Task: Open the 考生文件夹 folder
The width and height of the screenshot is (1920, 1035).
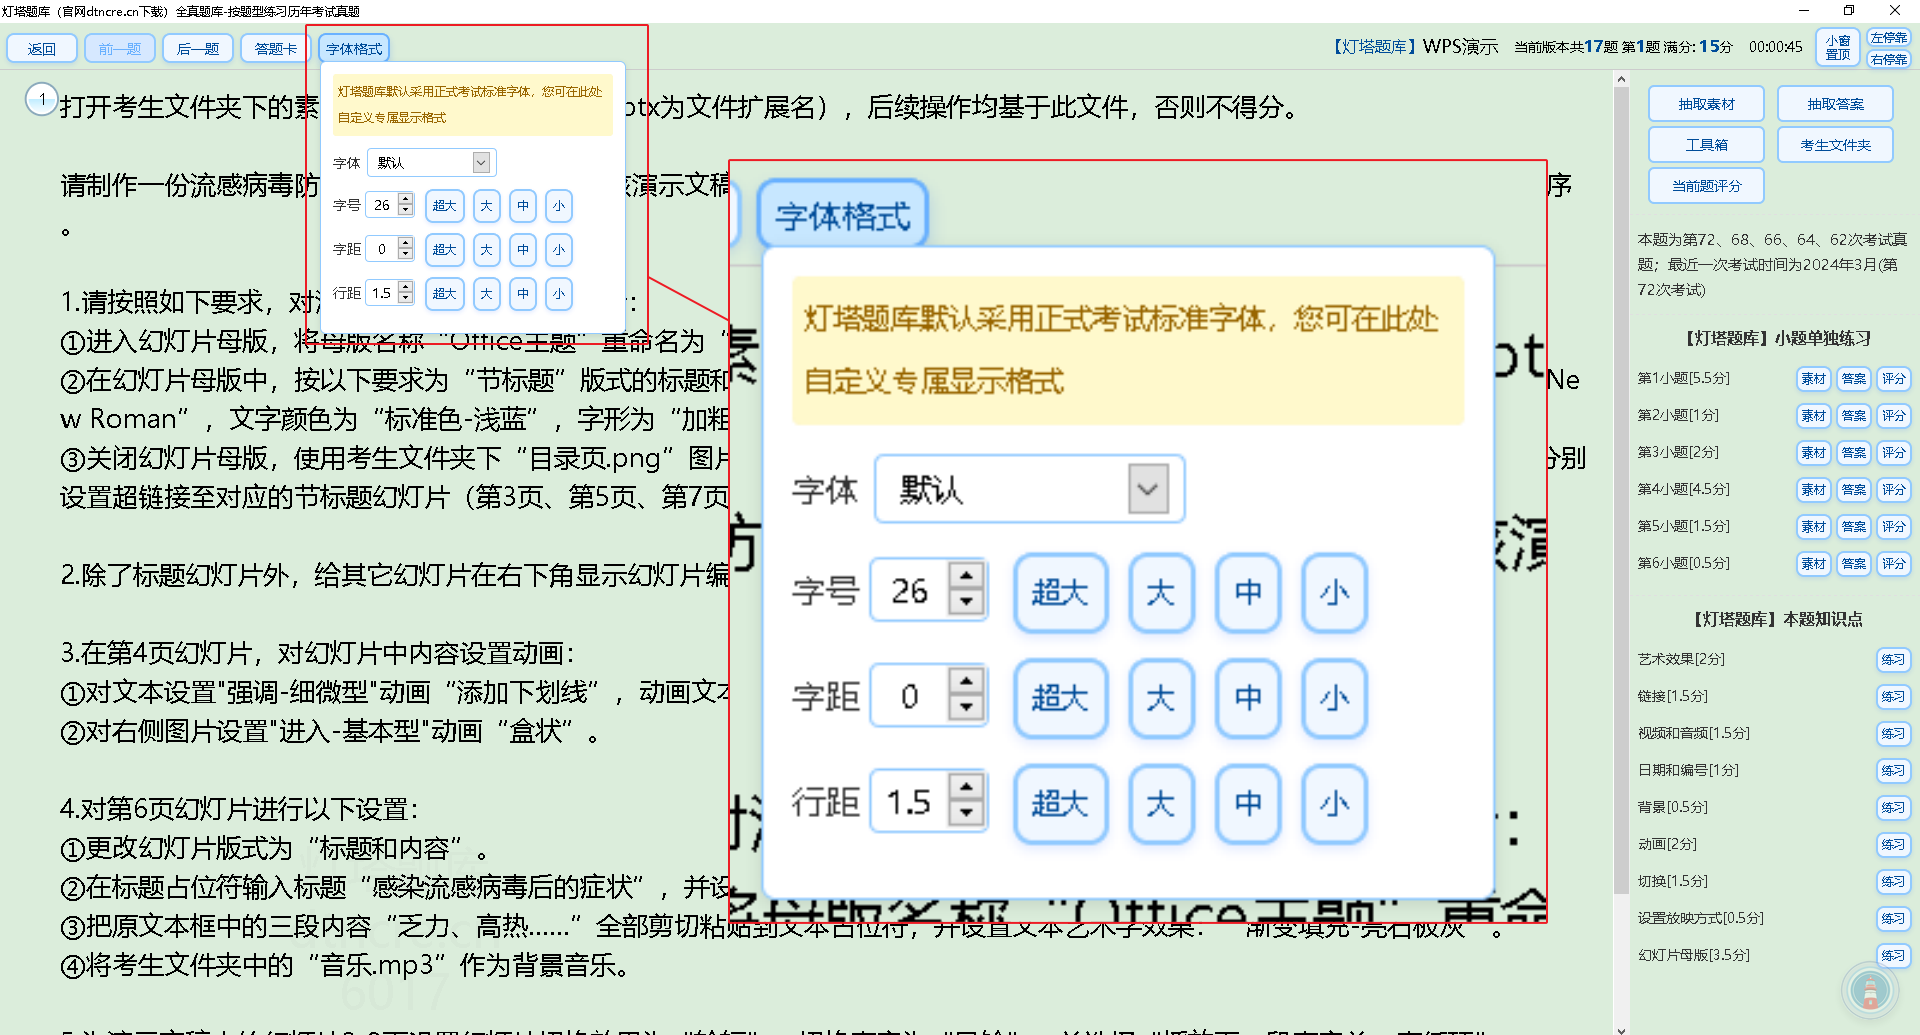Action: click(x=1835, y=145)
